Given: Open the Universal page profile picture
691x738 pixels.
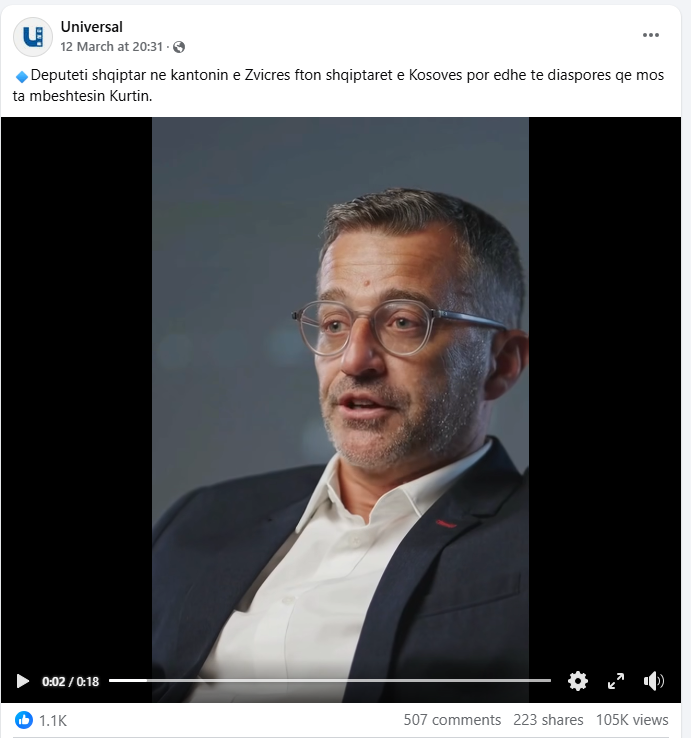Looking at the screenshot, I should pos(32,37).
